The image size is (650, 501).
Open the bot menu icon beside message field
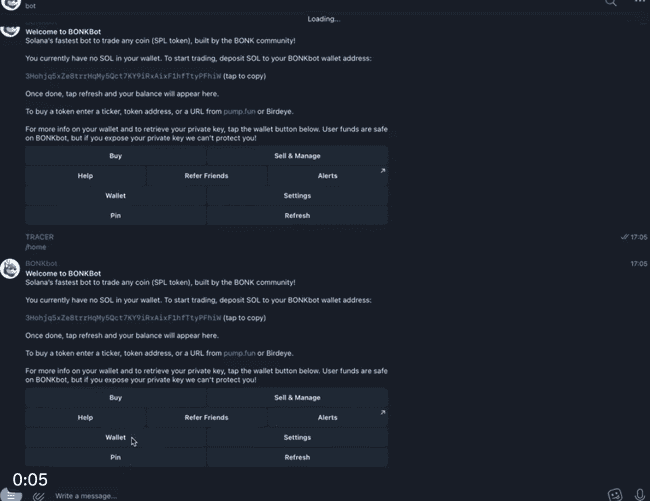[x=10, y=495]
